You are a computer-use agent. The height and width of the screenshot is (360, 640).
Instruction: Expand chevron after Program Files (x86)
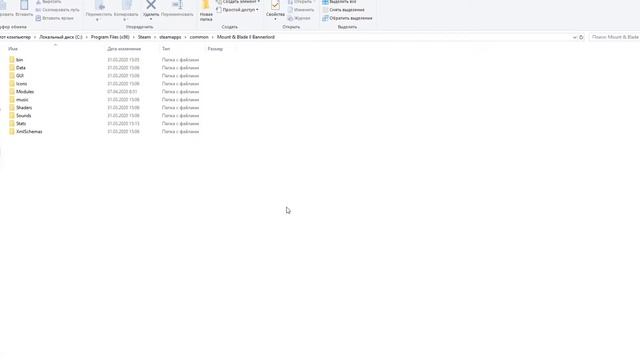133,37
